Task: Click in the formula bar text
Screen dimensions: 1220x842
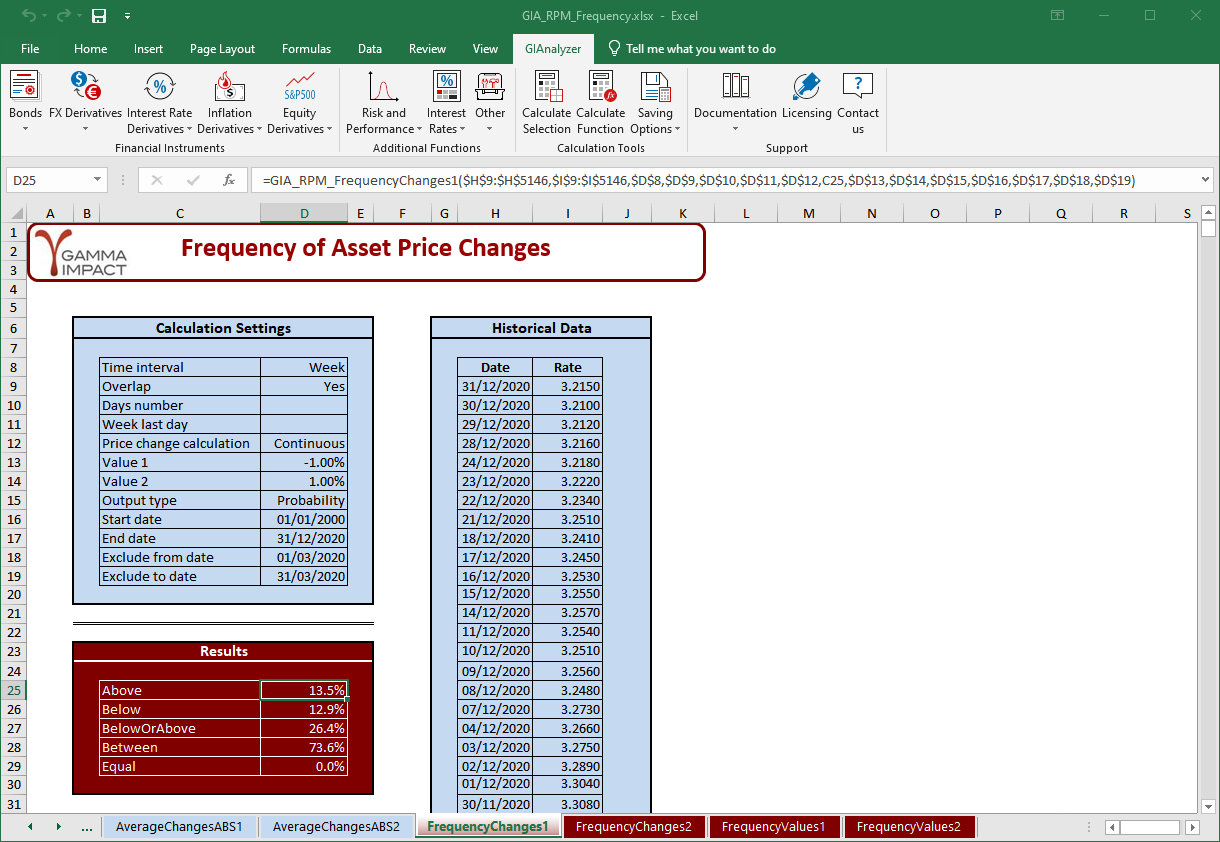Action: pyautogui.click(x=699, y=180)
